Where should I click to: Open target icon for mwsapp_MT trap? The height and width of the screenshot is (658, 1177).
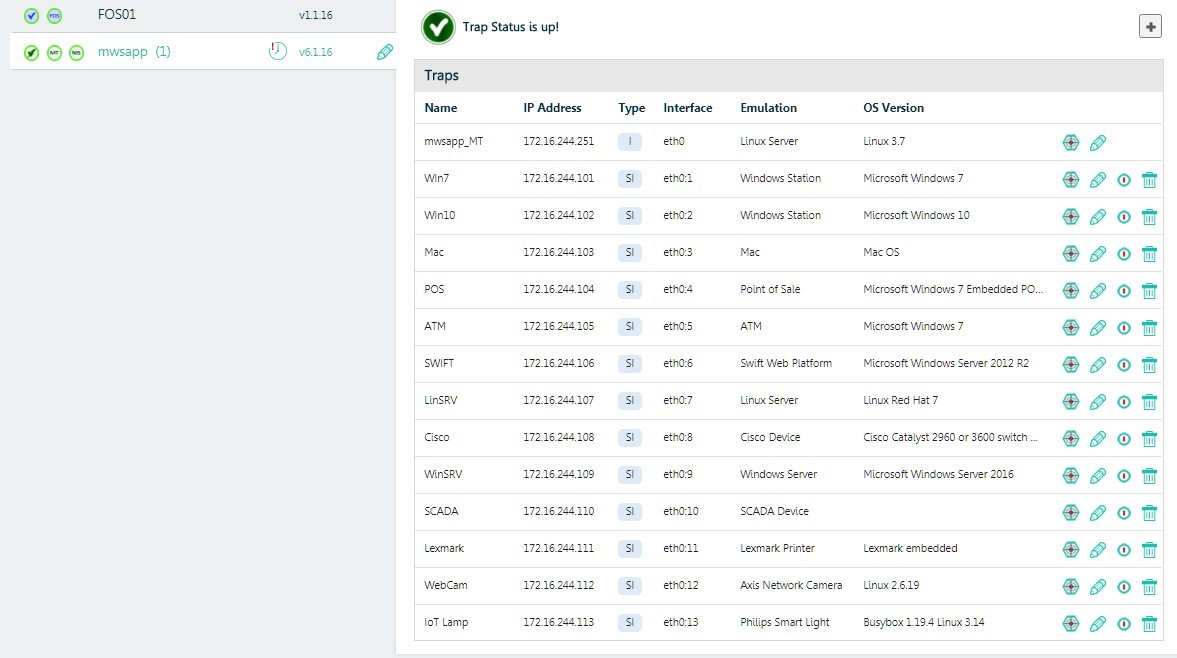point(1070,143)
